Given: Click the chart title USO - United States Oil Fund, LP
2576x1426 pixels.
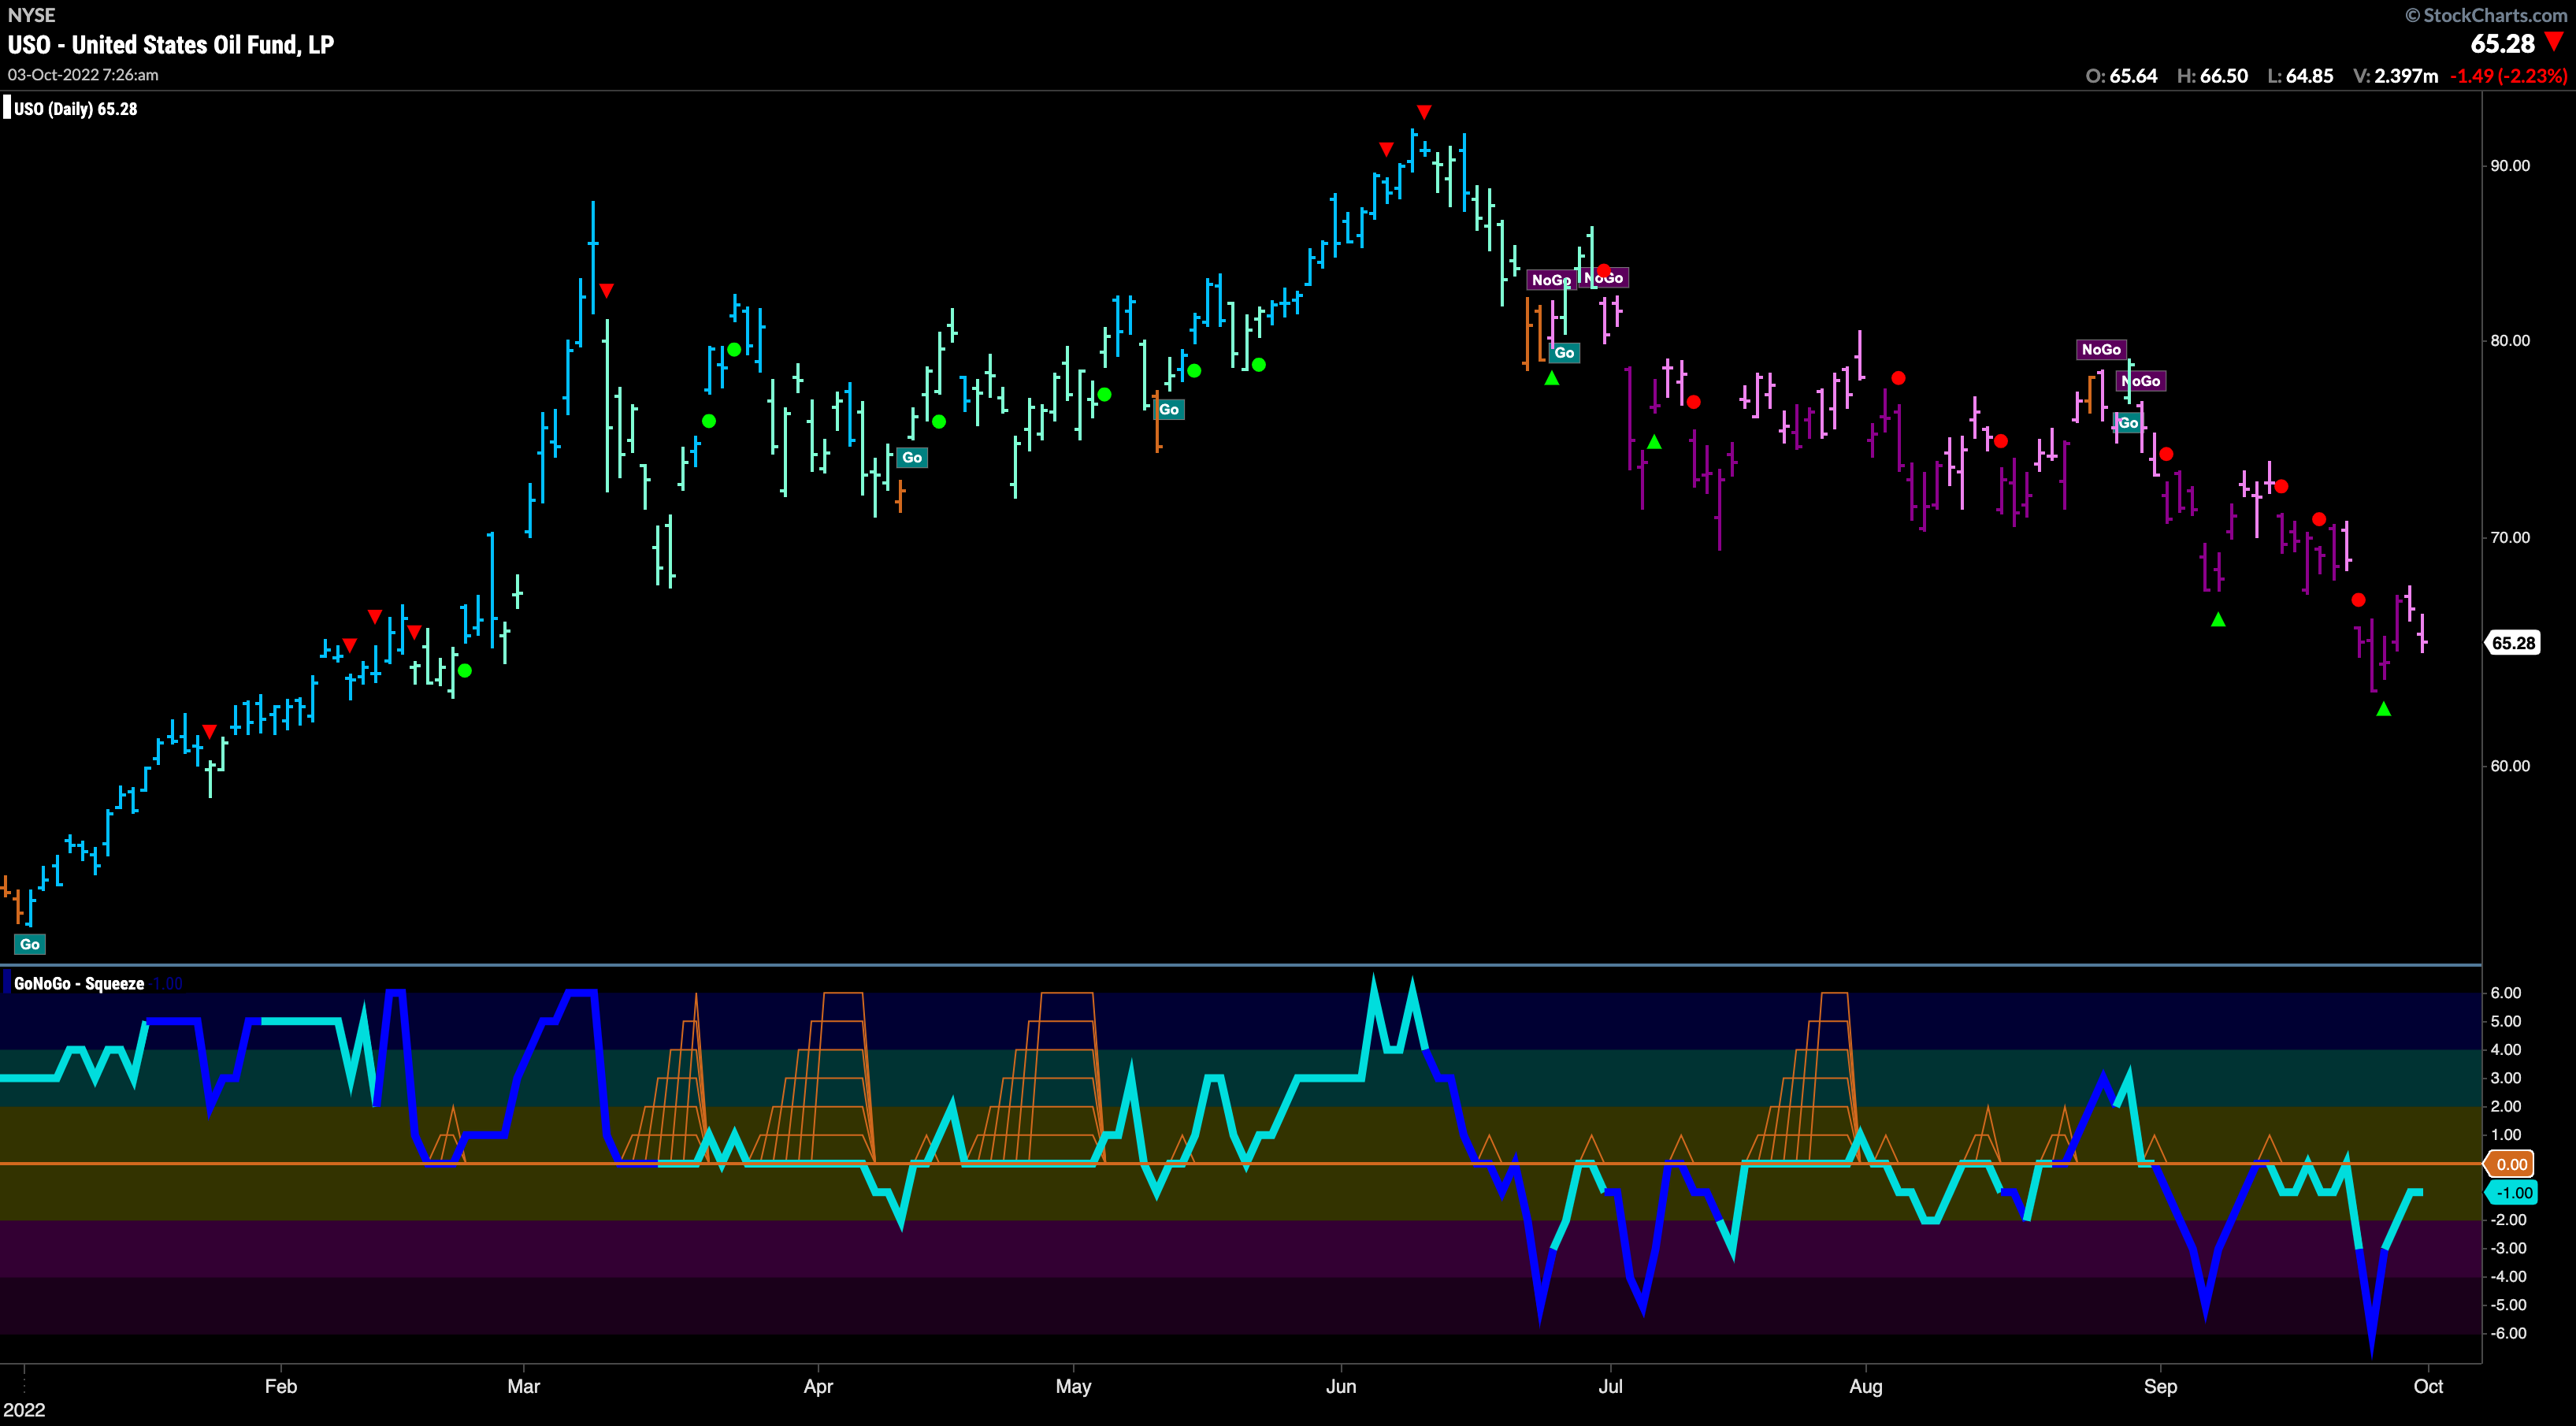Looking at the screenshot, I should [x=171, y=45].
